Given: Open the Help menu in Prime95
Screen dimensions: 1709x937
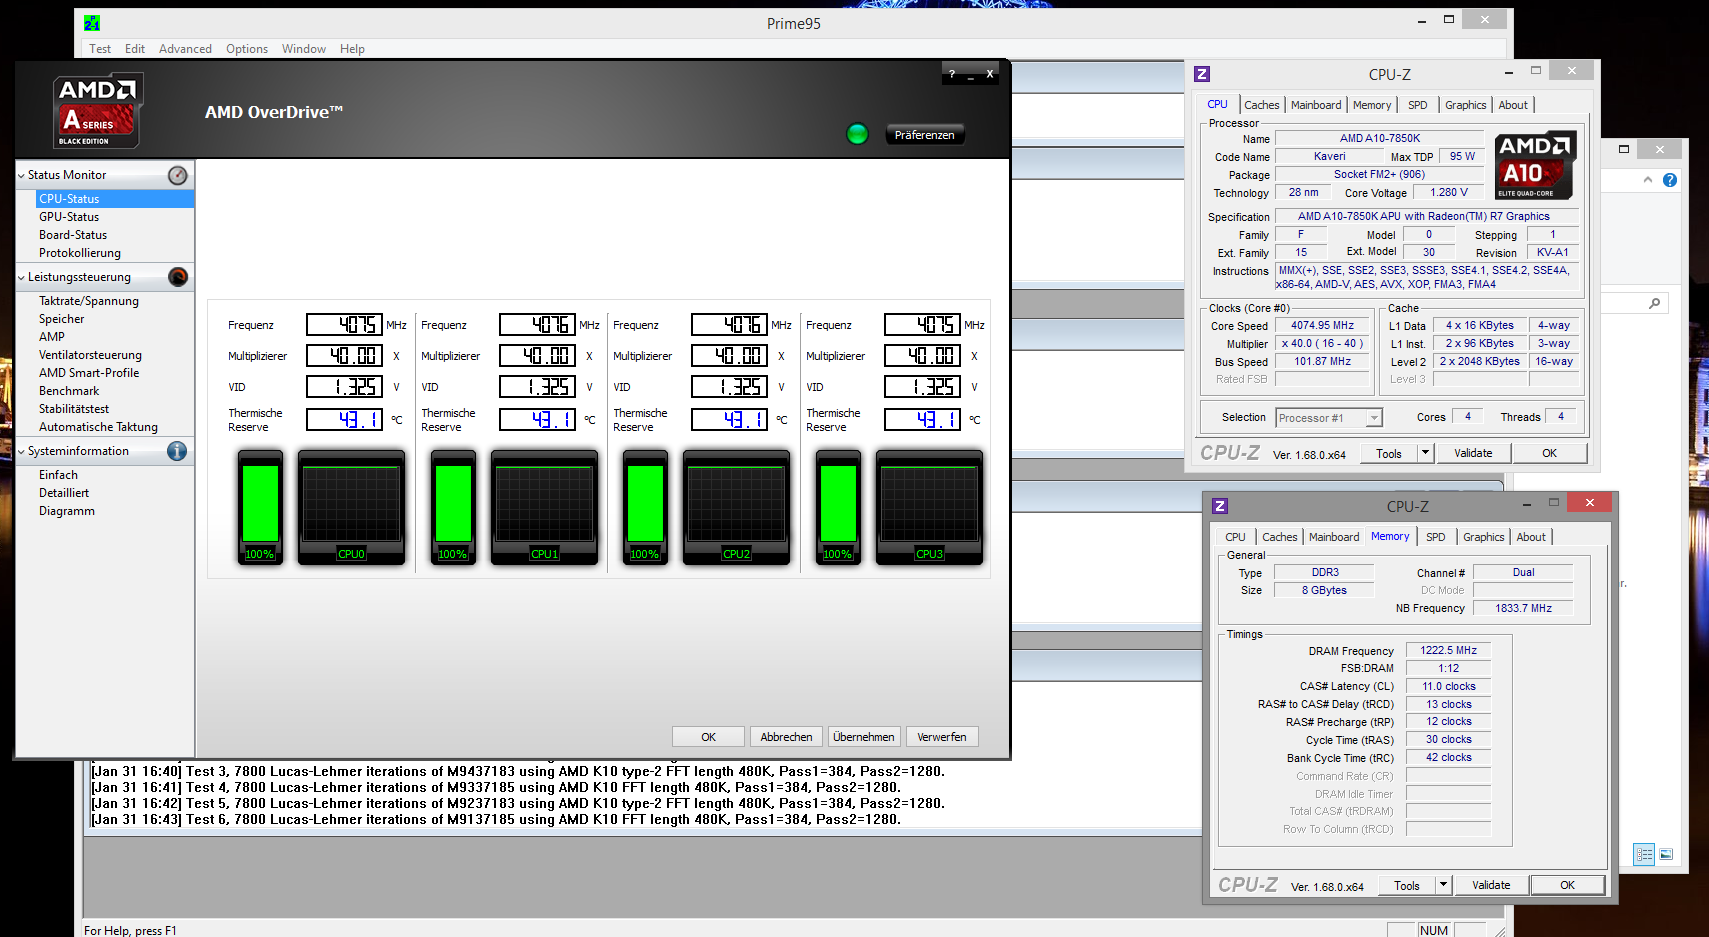Looking at the screenshot, I should point(352,49).
